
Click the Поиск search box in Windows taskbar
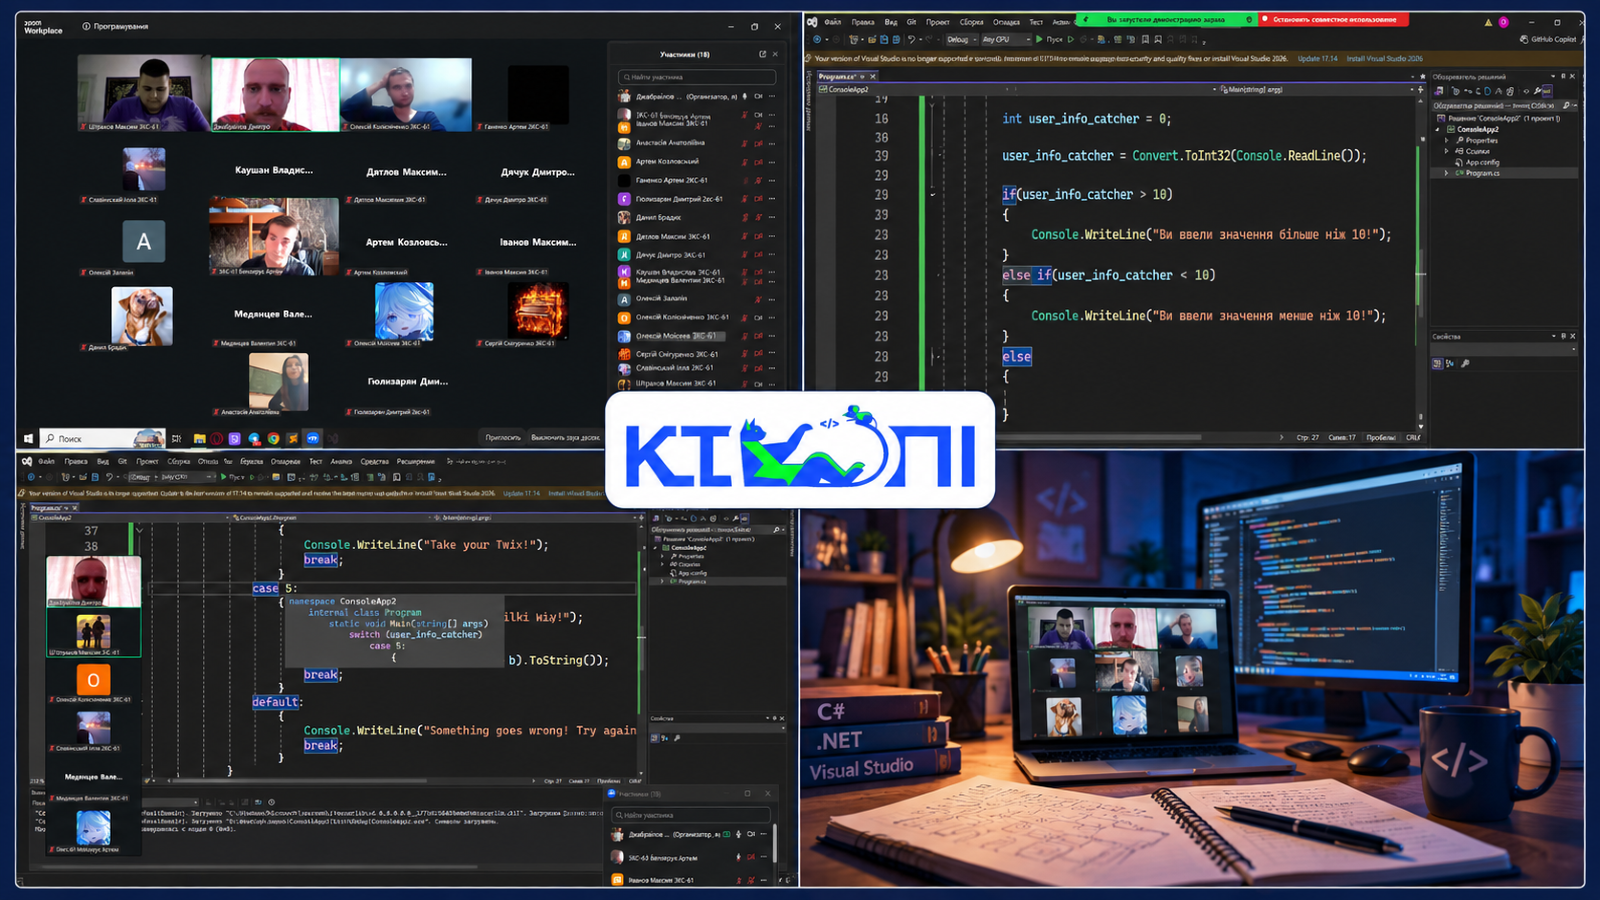pos(100,438)
